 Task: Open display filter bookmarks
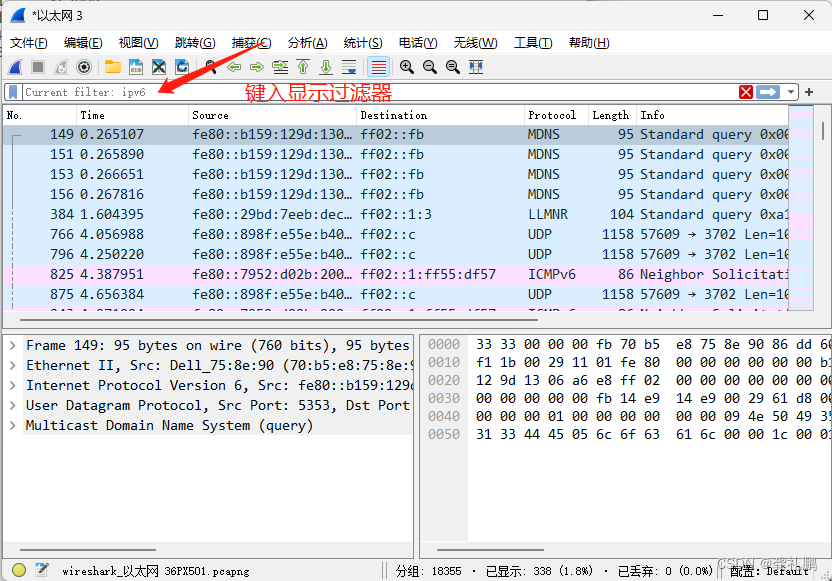[x=13, y=92]
